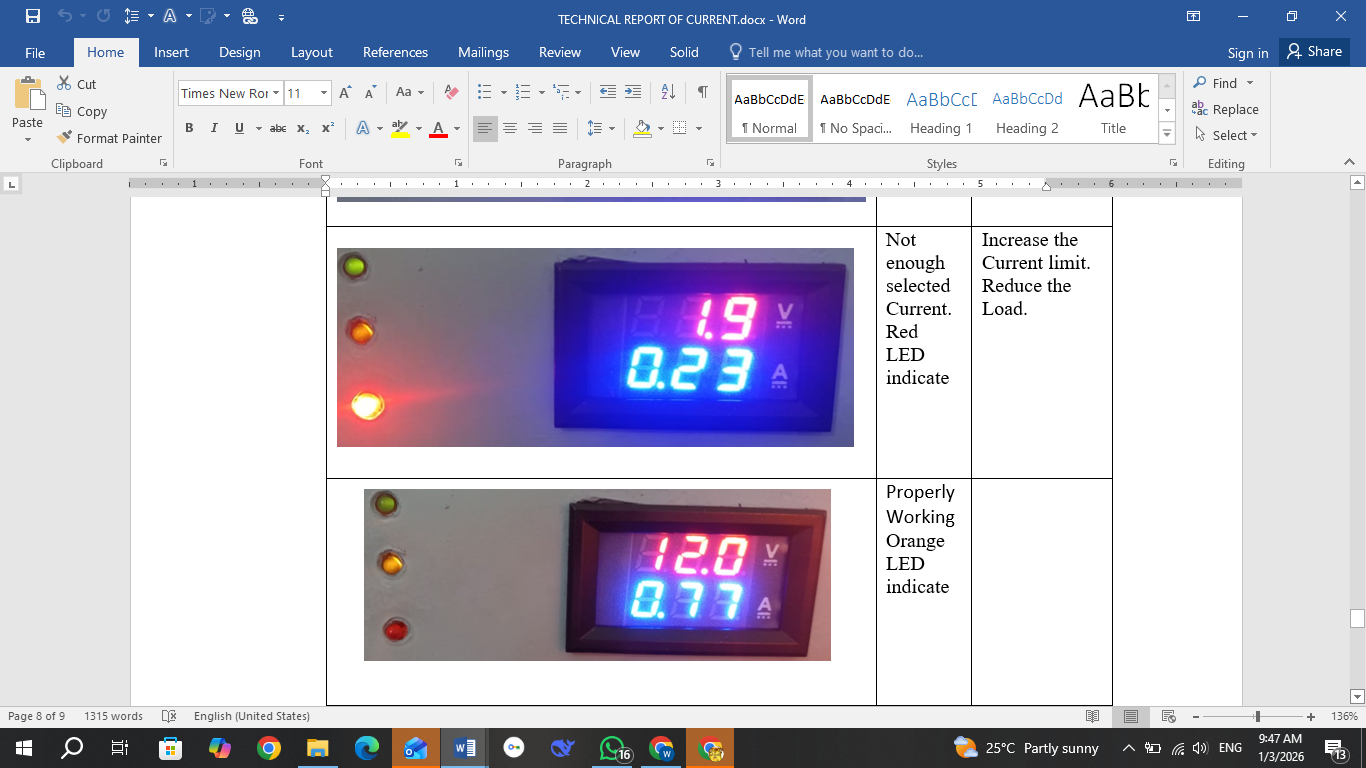Viewport: 1366px width, 768px height.
Task: Adjust the zoom slider
Action: click(x=1257, y=716)
